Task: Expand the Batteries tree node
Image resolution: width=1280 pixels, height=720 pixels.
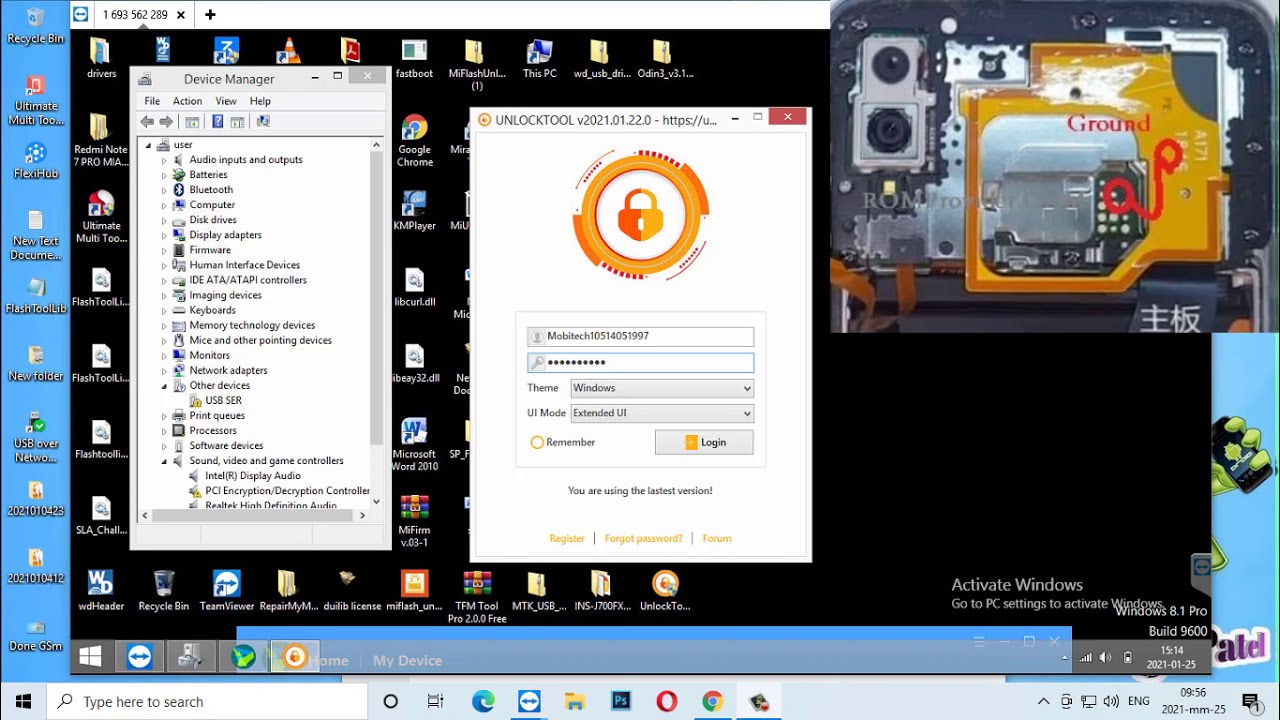Action: [x=165, y=175]
